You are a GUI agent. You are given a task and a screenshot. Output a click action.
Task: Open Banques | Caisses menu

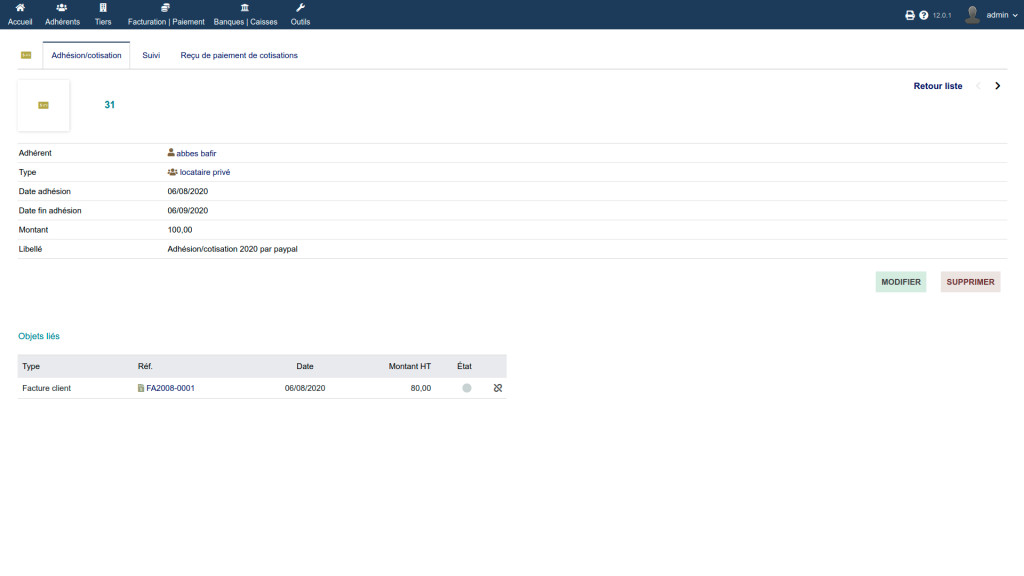click(x=245, y=14)
